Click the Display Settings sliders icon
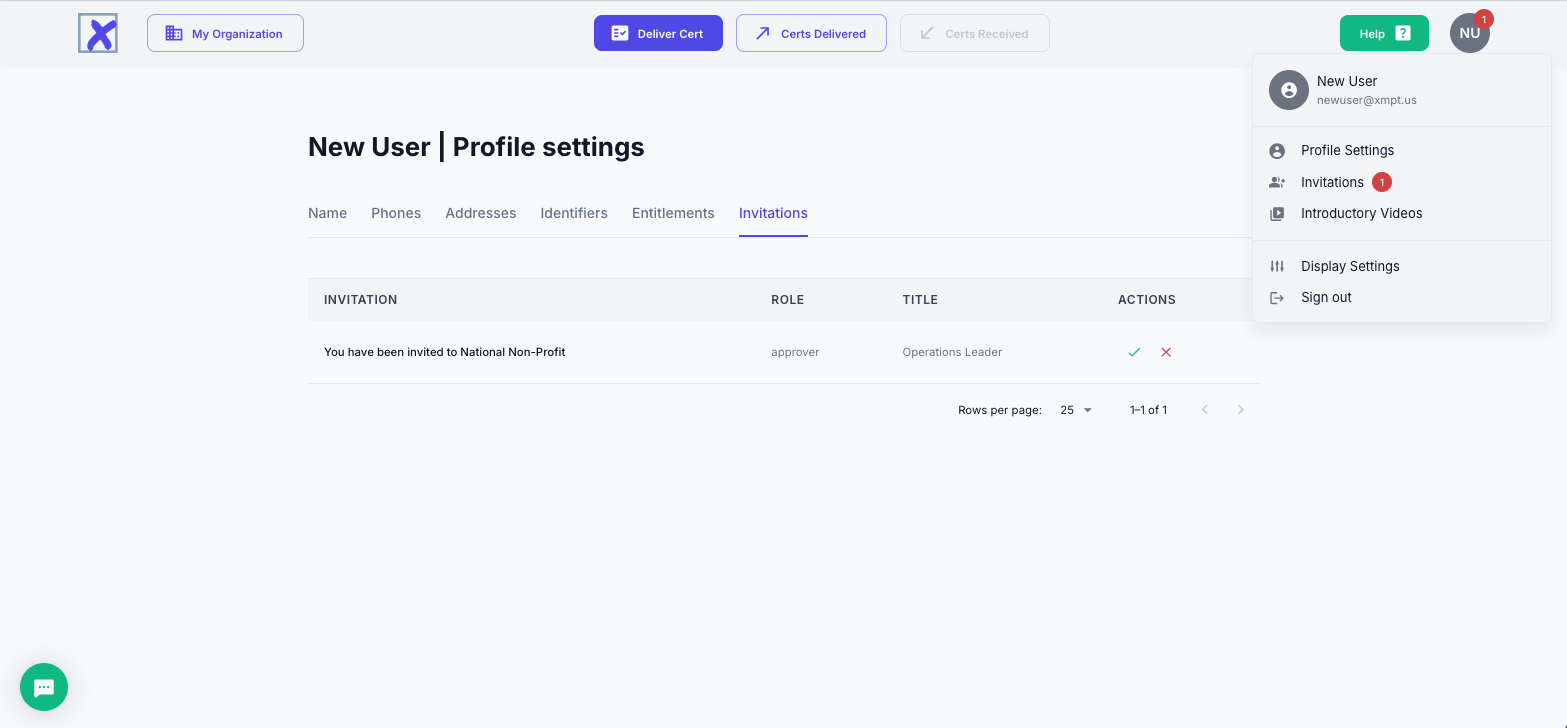Image resolution: width=1567 pixels, height=728 pixels. [x=1277, y=266]
